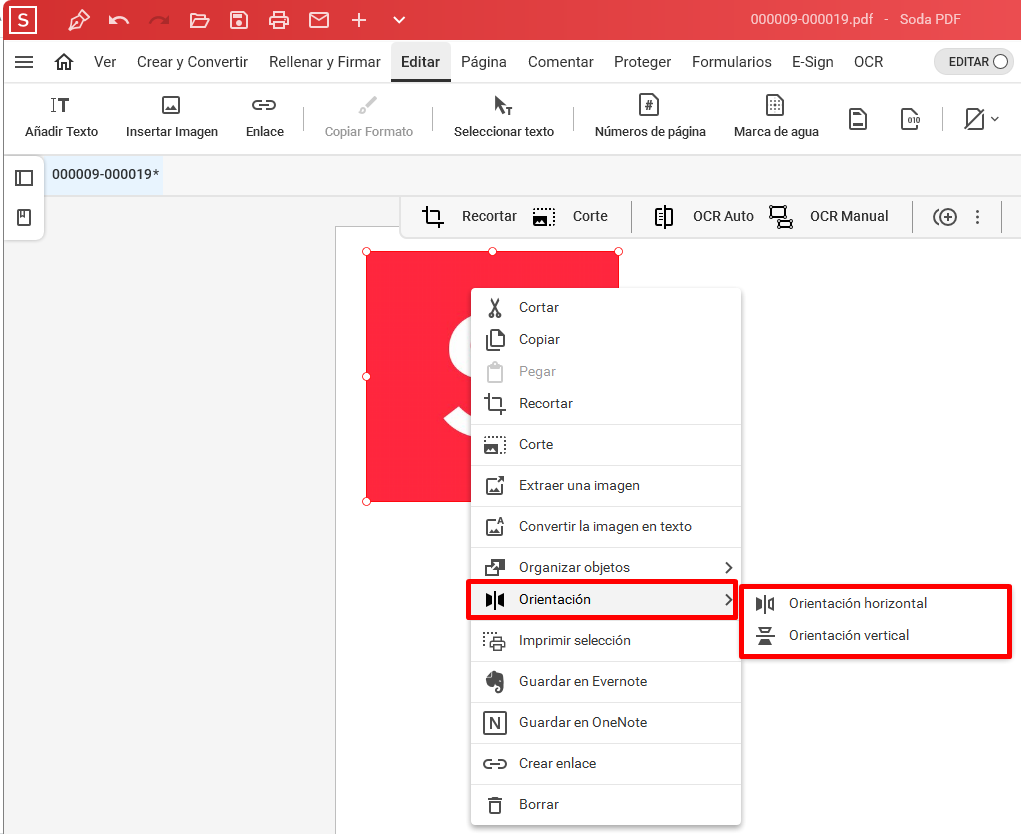
Task: Select the Editar tab
Action: tap(421, 62)
